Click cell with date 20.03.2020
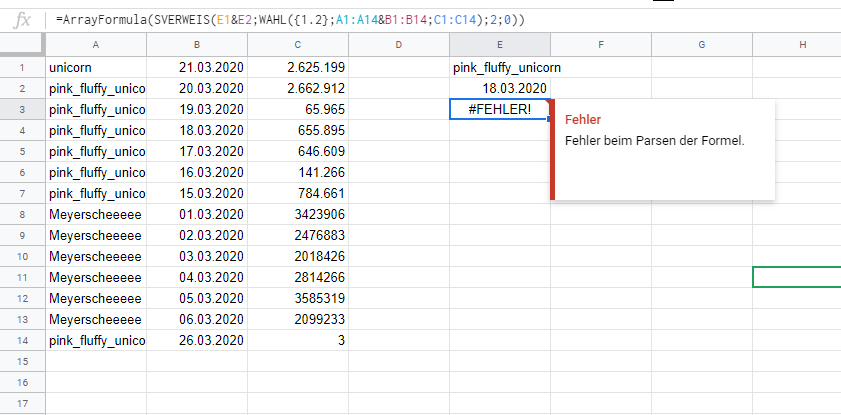 197,88
